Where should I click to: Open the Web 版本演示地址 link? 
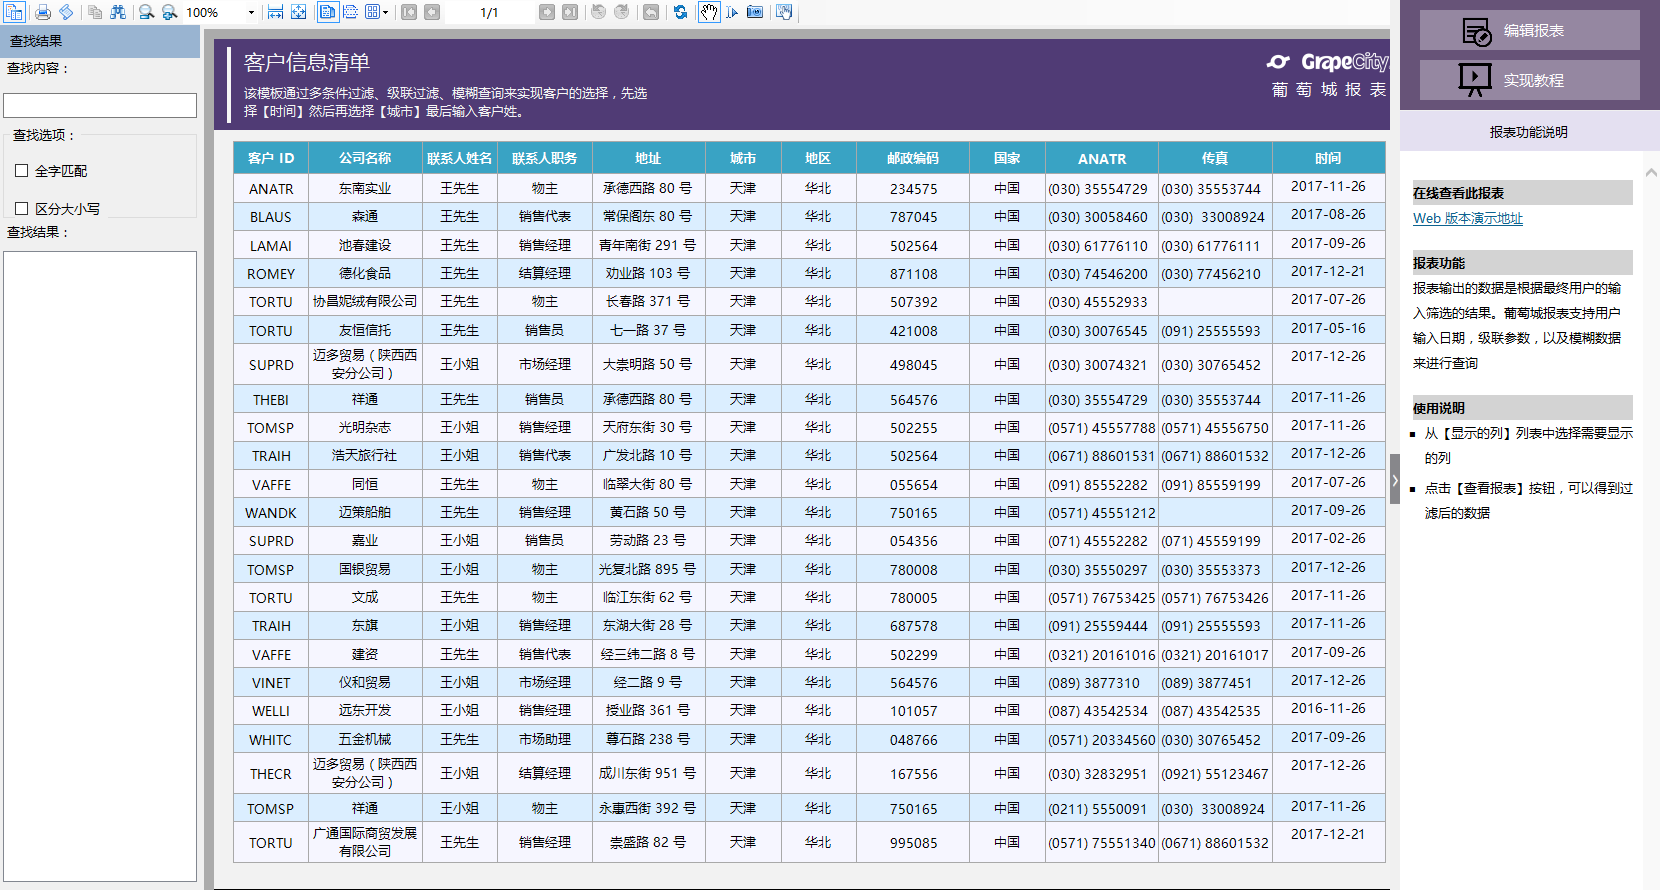click(1468, 218)
